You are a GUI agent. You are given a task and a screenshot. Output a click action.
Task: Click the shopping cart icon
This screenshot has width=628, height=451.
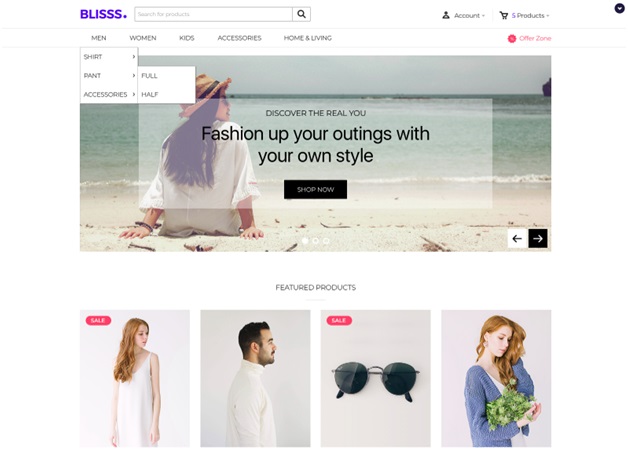(x=503, y=16)
